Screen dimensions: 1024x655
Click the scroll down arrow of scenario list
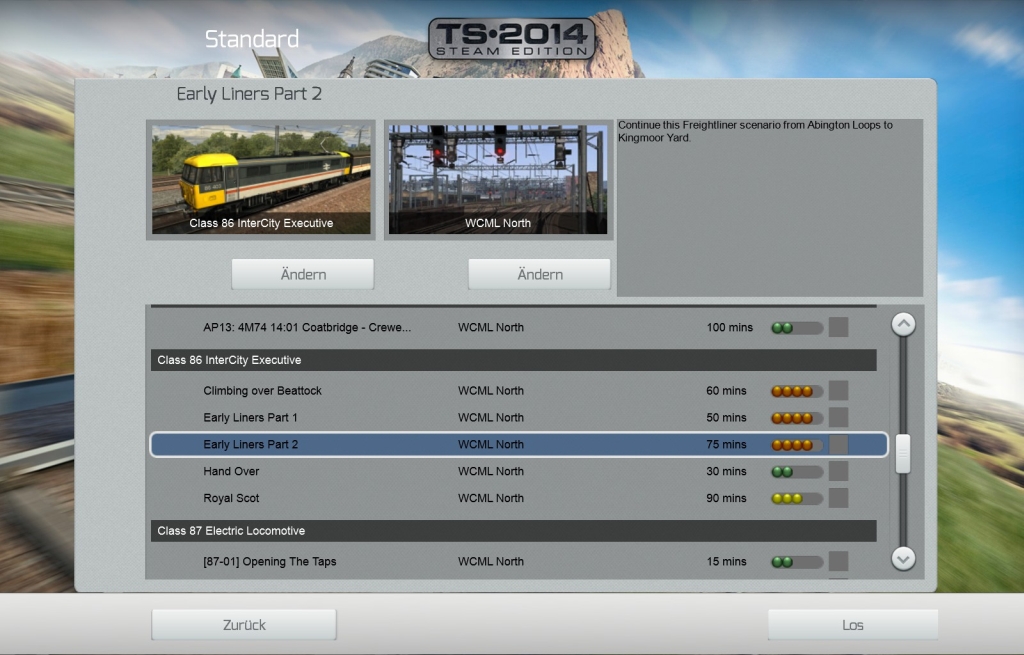click(x=903, y=558)
